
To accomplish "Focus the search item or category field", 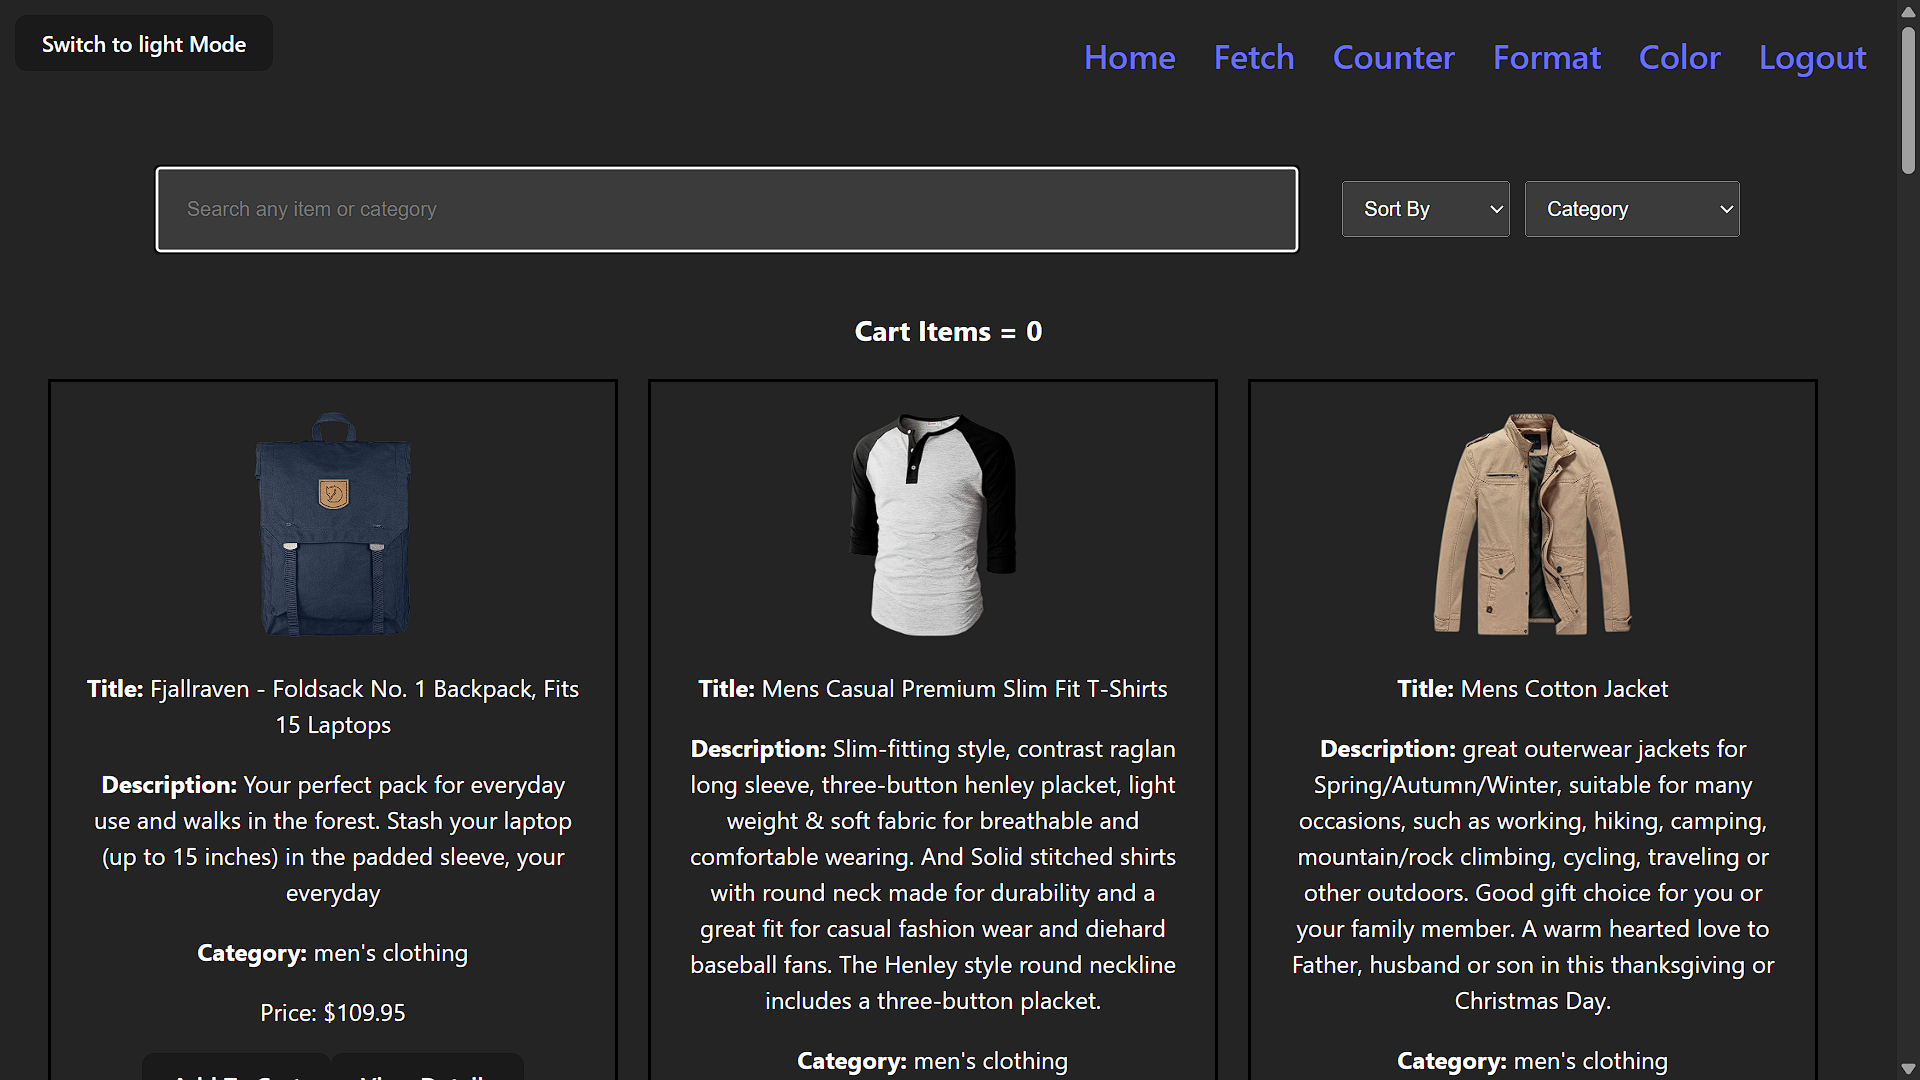I will (726, 209).
